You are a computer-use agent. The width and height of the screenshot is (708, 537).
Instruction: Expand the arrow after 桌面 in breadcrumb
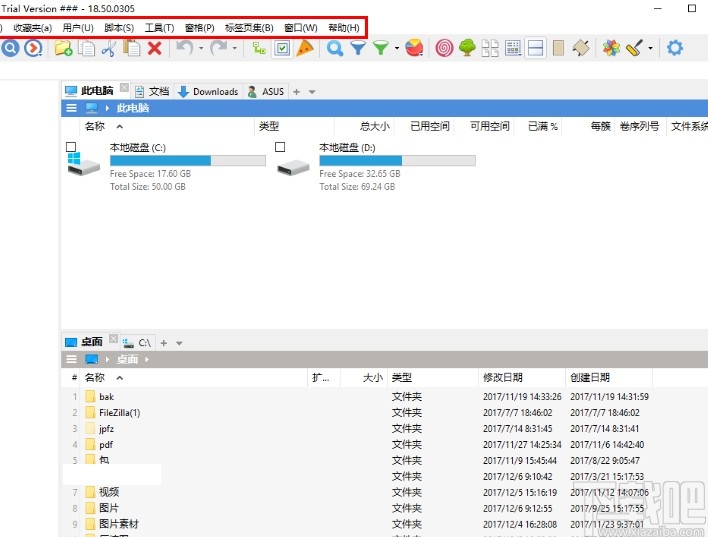(x=147, y=360)
